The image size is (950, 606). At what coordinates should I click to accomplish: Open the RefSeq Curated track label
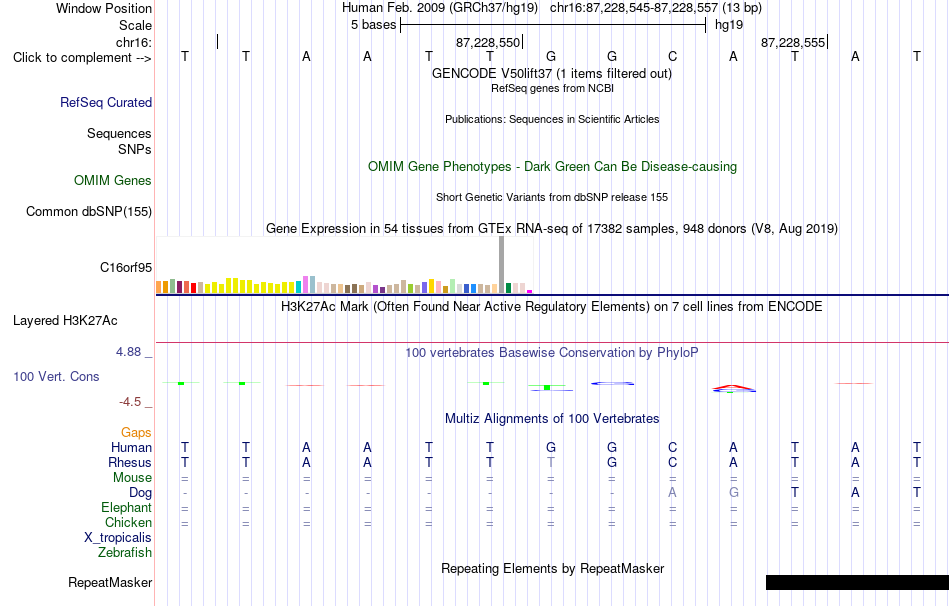pyautogui.click(x=106, y=102)
